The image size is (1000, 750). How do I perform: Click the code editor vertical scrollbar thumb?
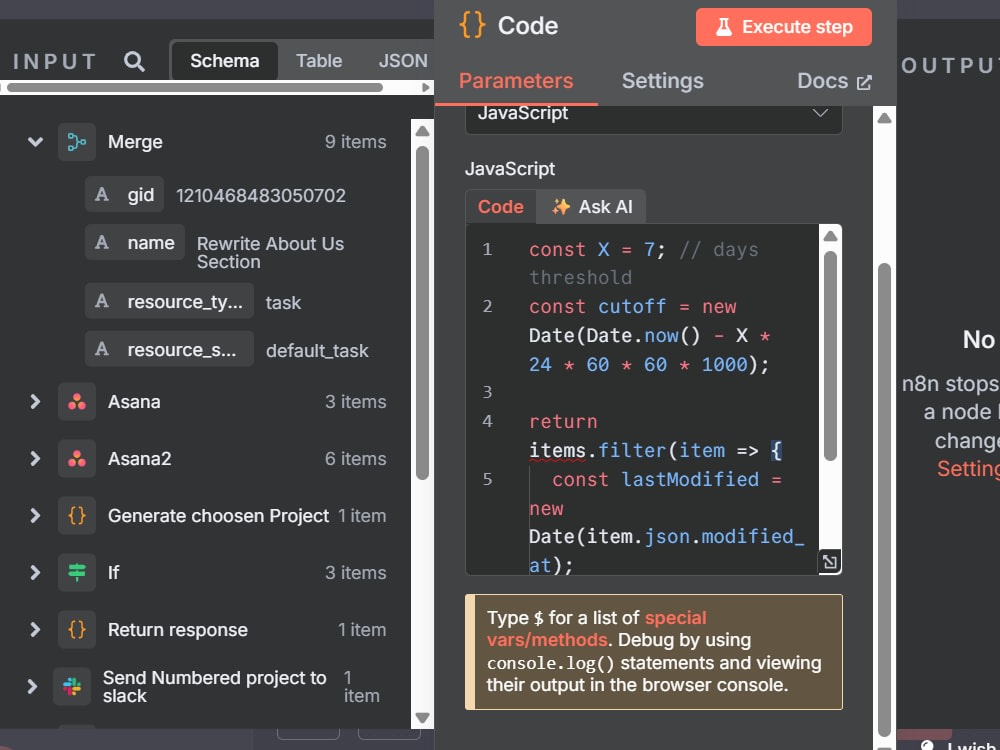tap(830, 356)
